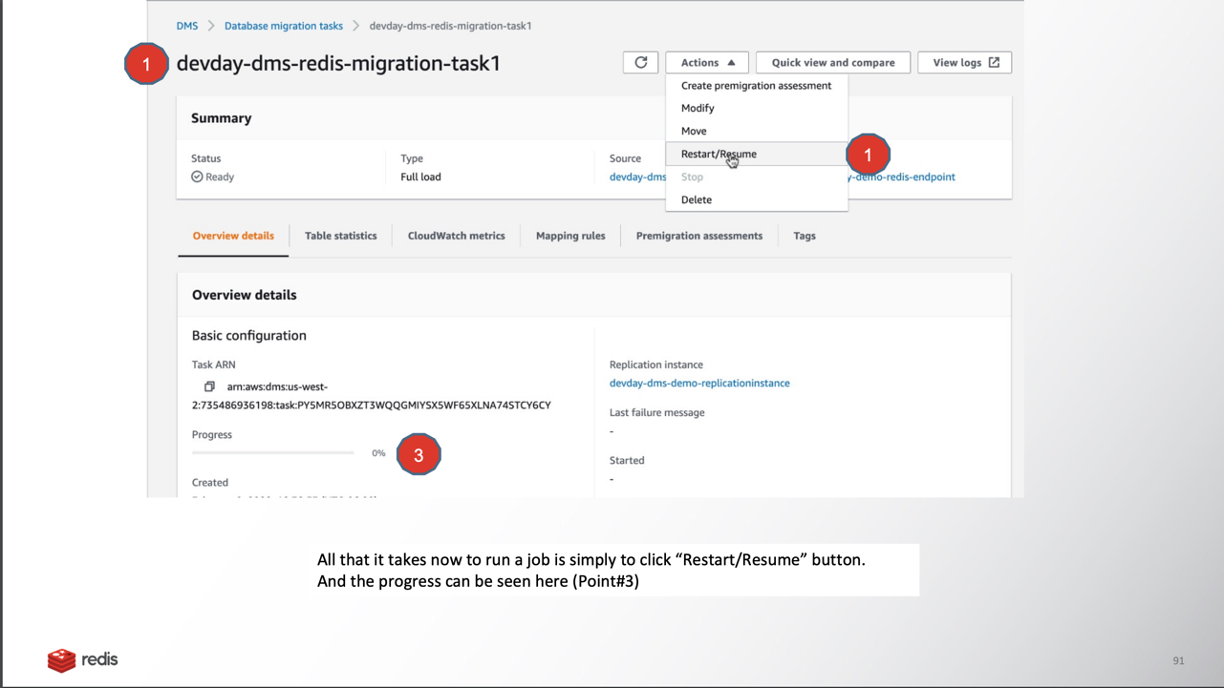Open the demo-redis-endpoint target link
Image resolution: width=1224 pixels, height=688 pixels.
[x=901, y=177]
